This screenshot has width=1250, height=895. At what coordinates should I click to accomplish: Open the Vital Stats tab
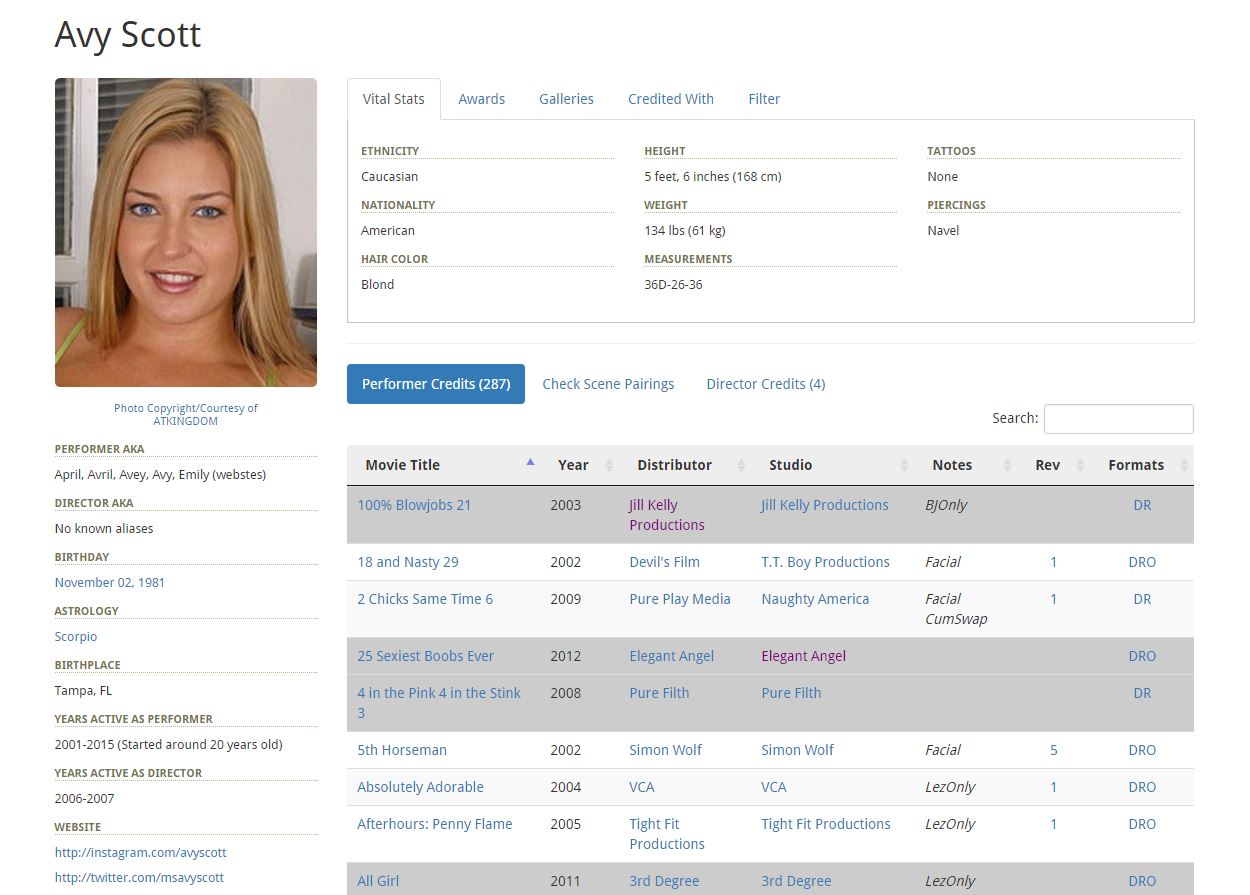(x=394, y=99)
